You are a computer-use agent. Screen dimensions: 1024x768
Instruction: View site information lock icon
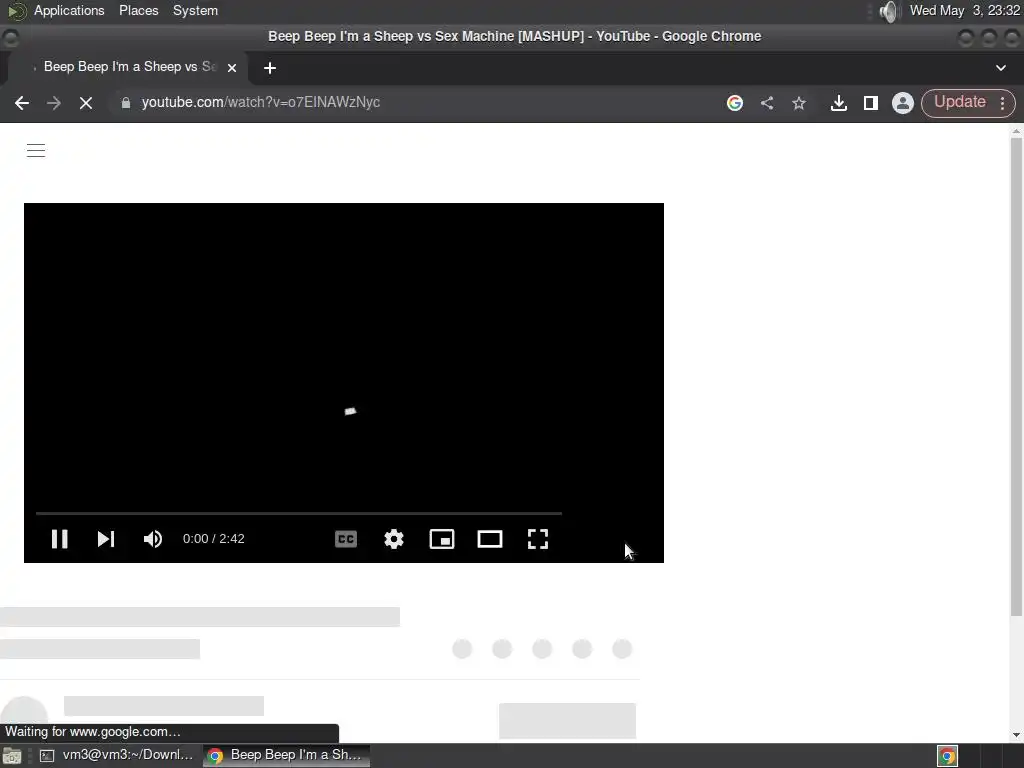[x=126, y=103]
